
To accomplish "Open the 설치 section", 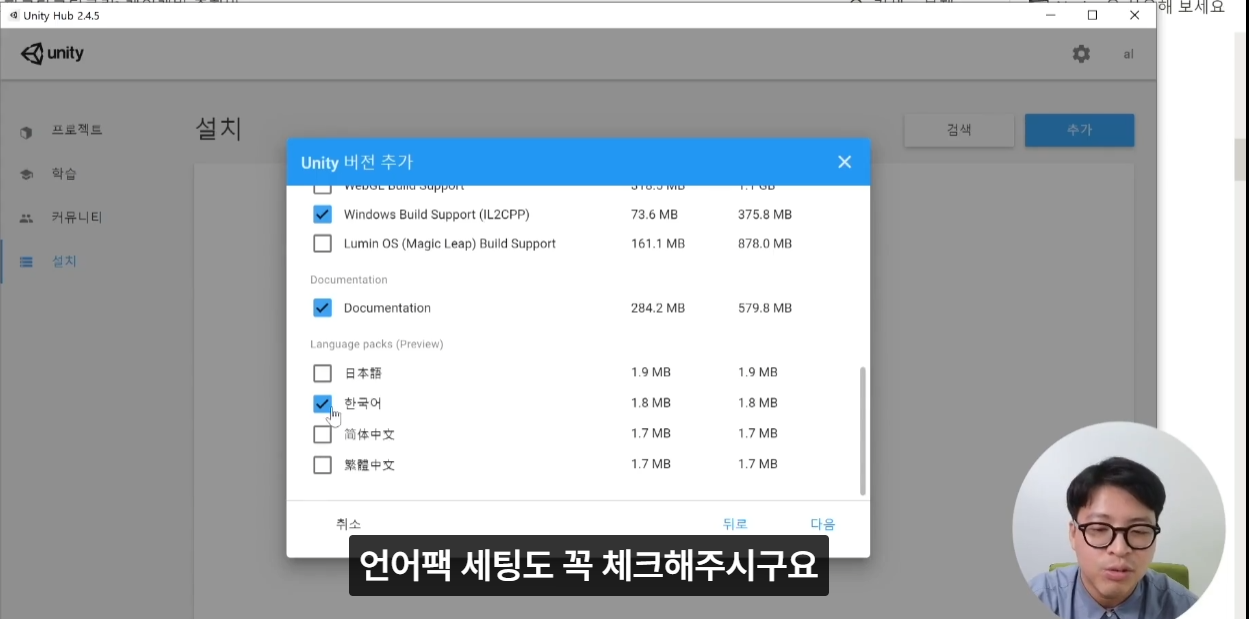I will coord(64,262).
